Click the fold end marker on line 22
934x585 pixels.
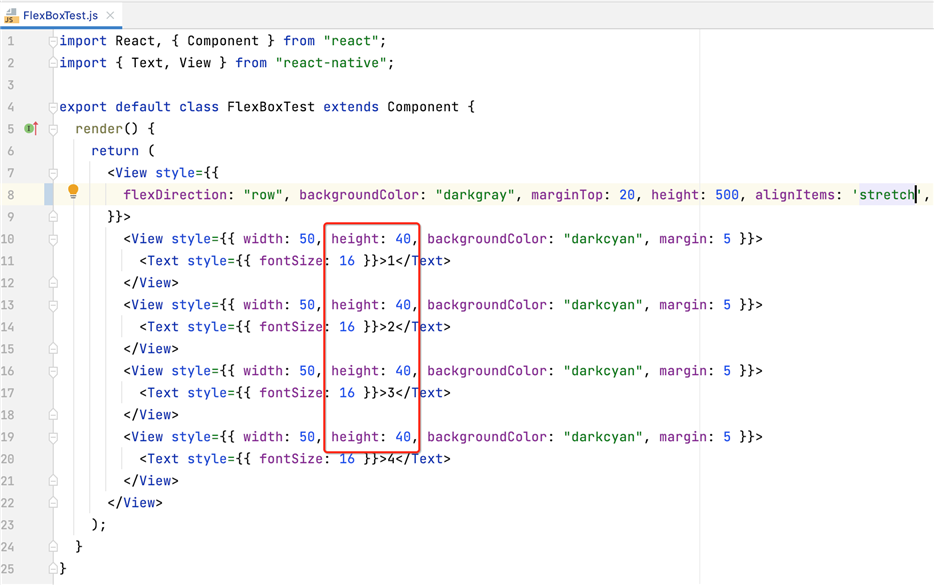pos(53,503)
